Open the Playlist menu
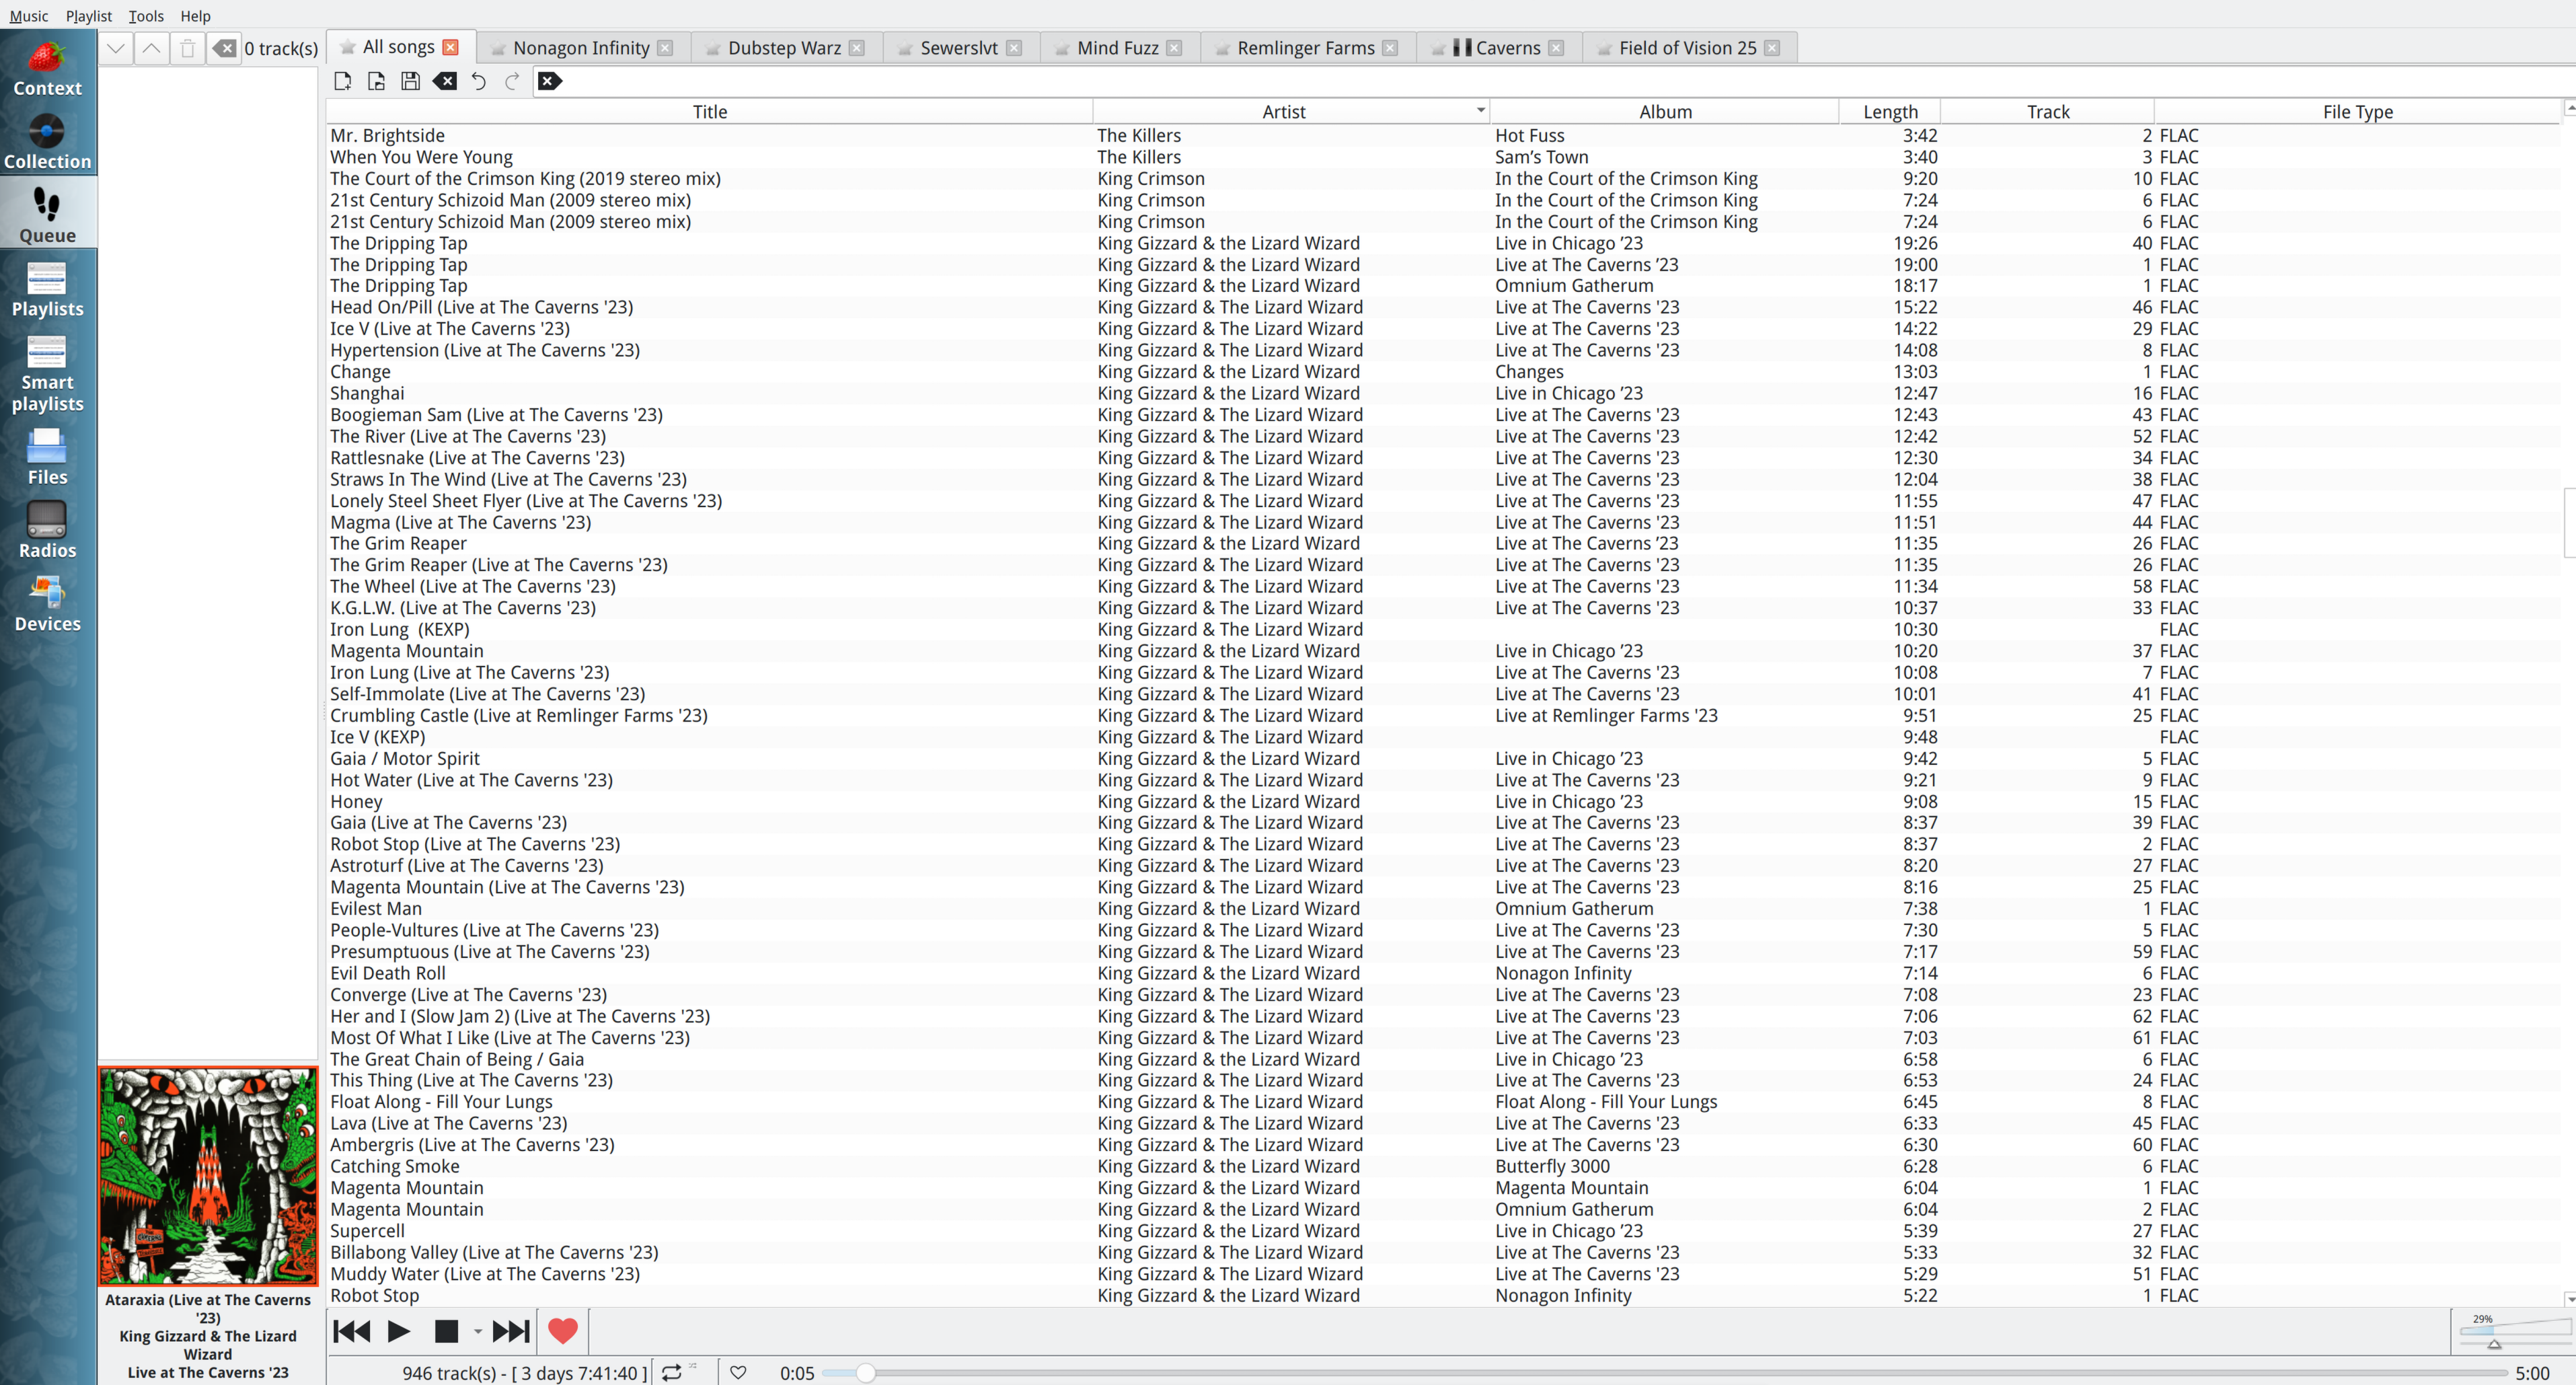The width and height of the screenshot is (2576, 1385). tap(88, 16)
